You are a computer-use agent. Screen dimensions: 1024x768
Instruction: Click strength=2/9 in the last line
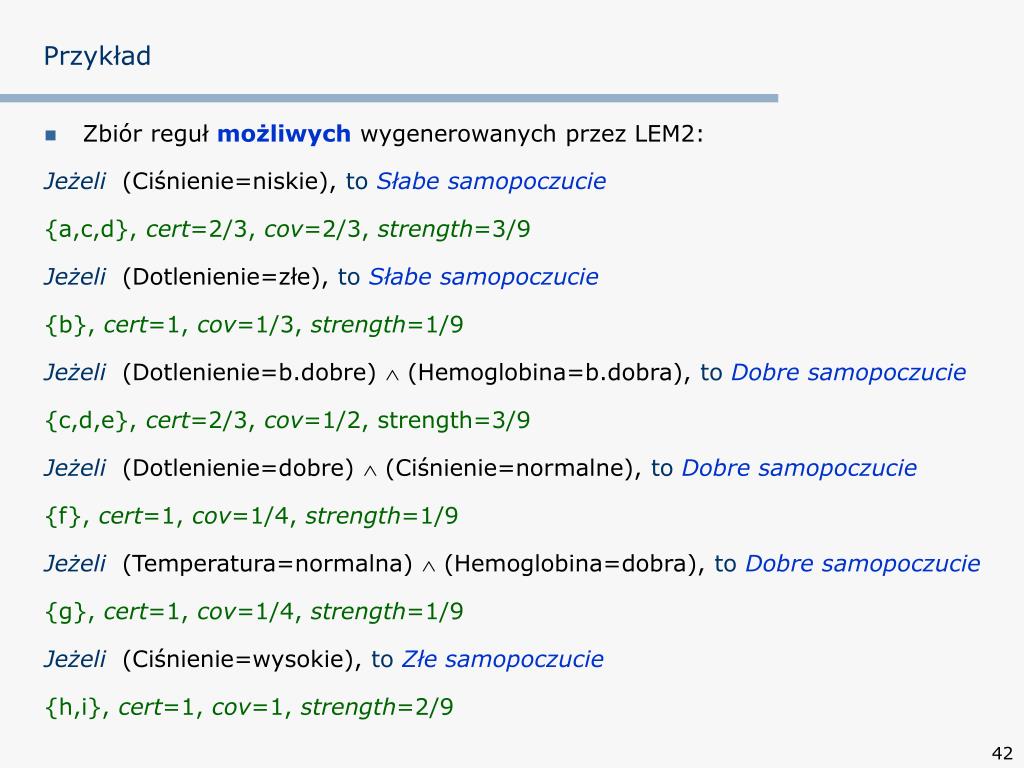(377, 707)
